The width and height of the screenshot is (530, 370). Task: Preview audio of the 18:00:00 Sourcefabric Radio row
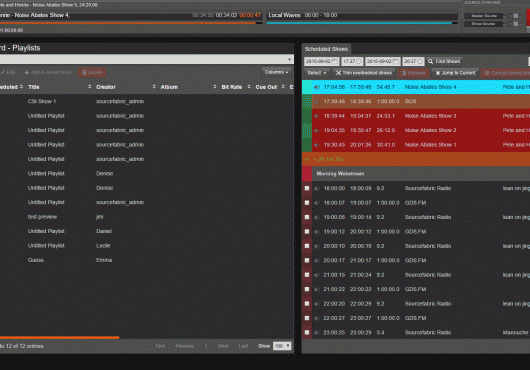[x=317, y=188]
